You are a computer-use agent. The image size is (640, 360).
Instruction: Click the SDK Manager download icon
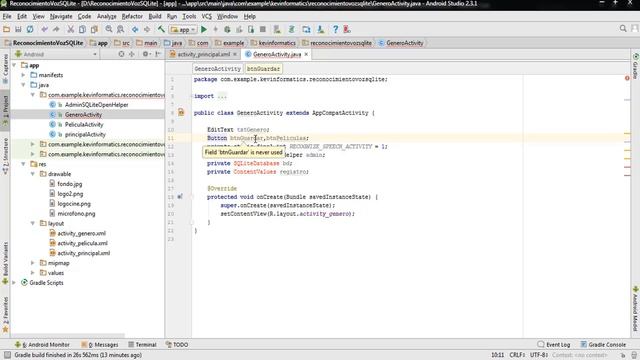(x=321, y=29)
